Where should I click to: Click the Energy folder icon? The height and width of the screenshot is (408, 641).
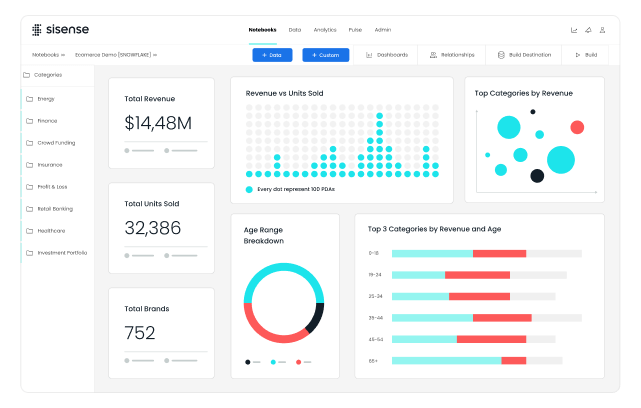coord(28,99)
